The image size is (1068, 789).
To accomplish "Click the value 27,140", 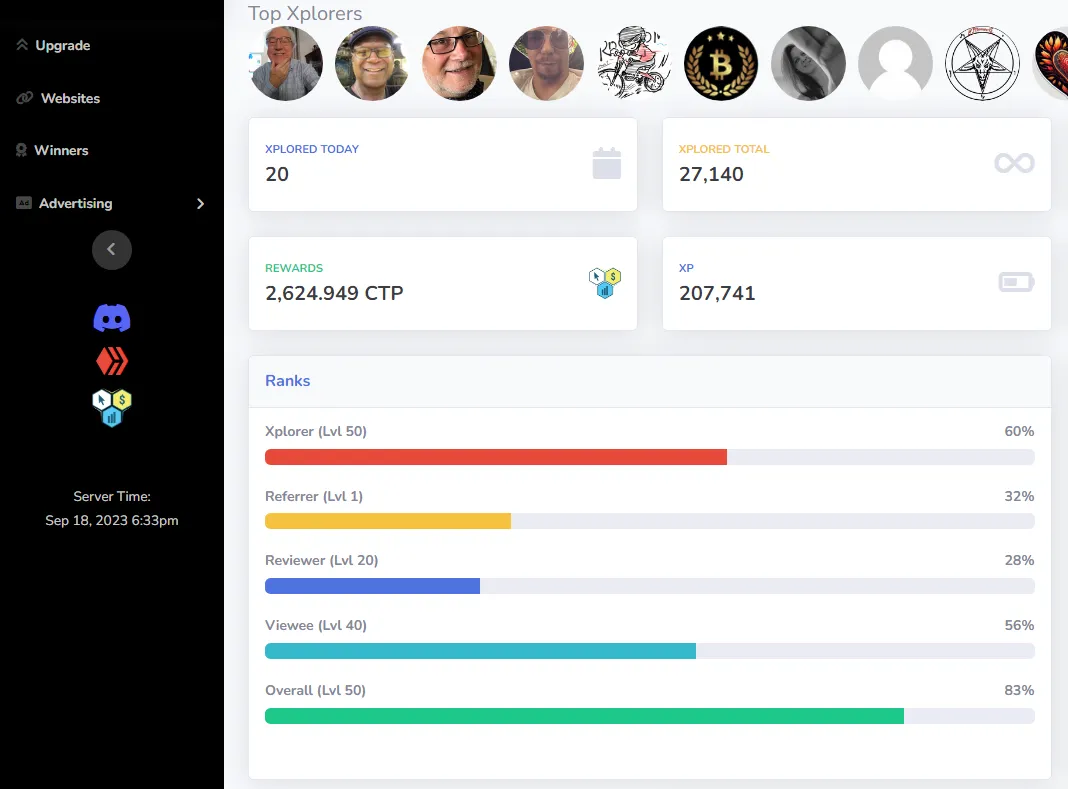I will click(711, 174).
